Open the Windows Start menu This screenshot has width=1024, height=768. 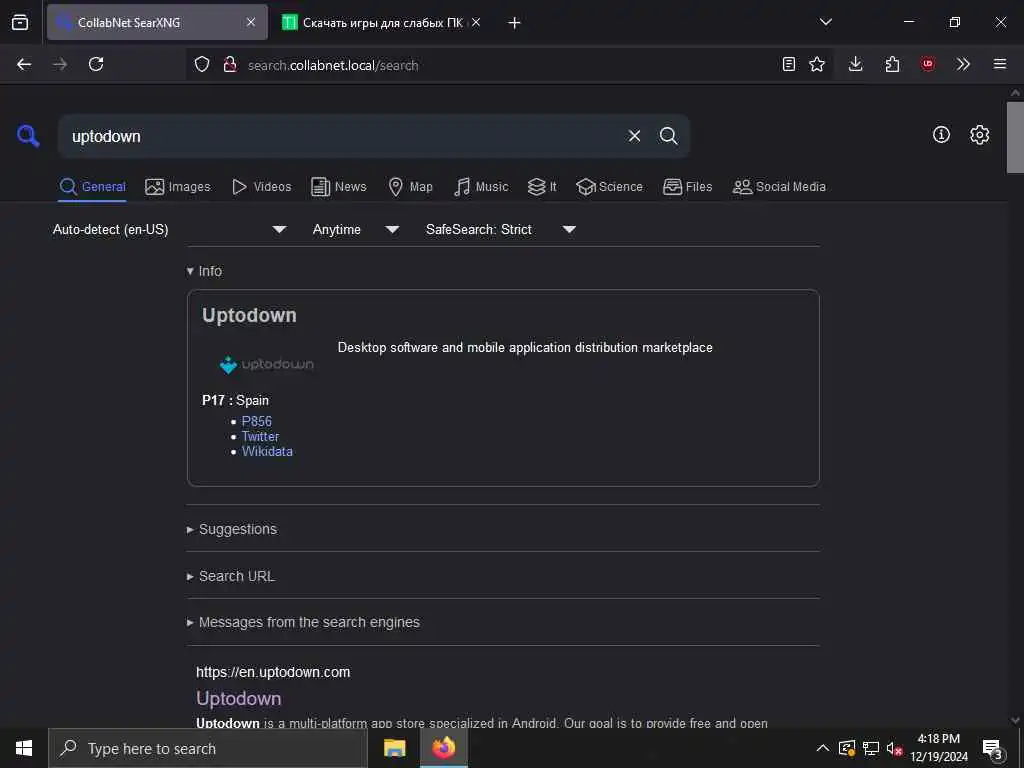point(24,748)
